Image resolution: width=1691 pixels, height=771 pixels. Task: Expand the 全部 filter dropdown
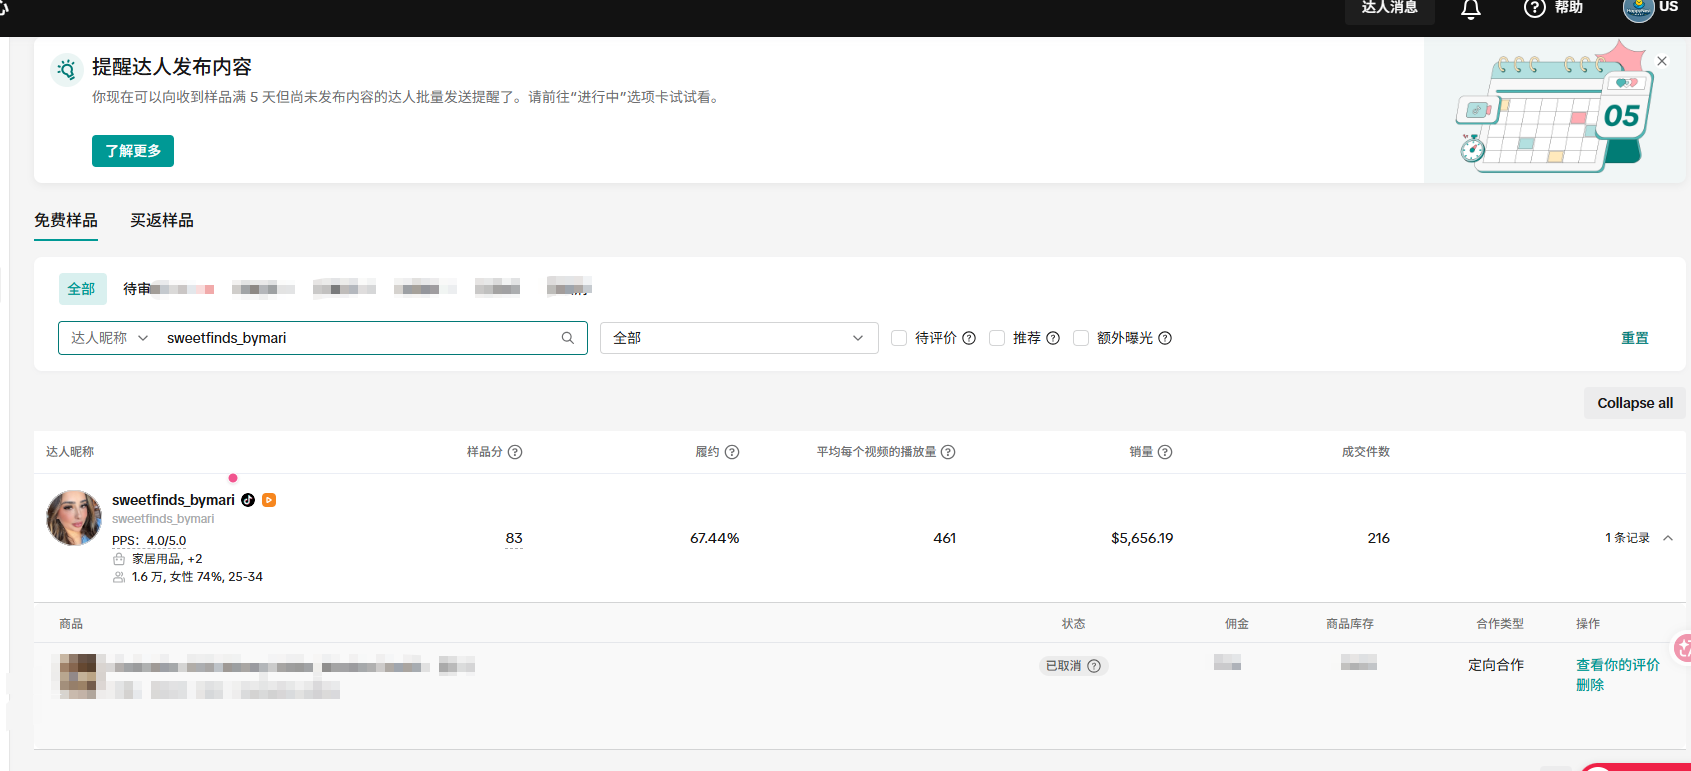coord(739,338)
